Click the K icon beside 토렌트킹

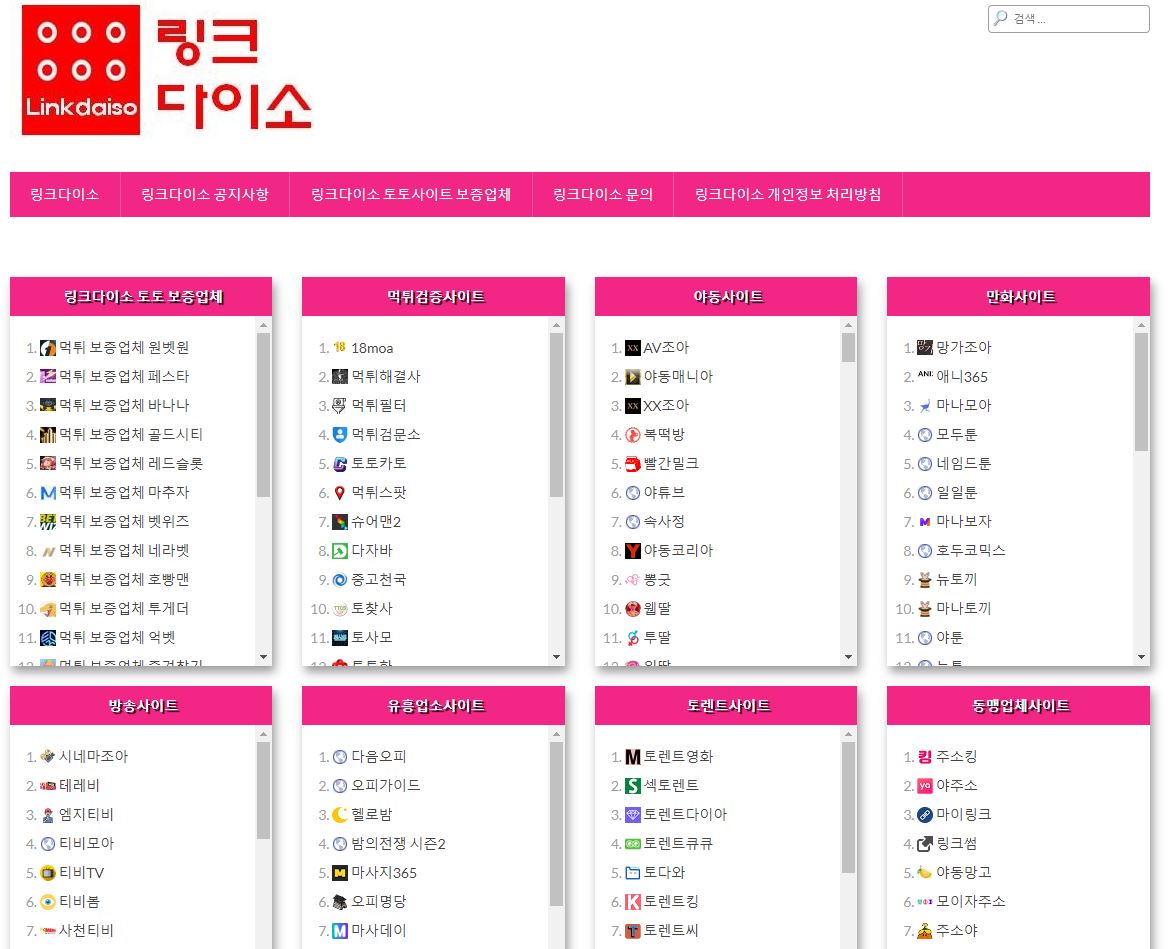point(633,902)
